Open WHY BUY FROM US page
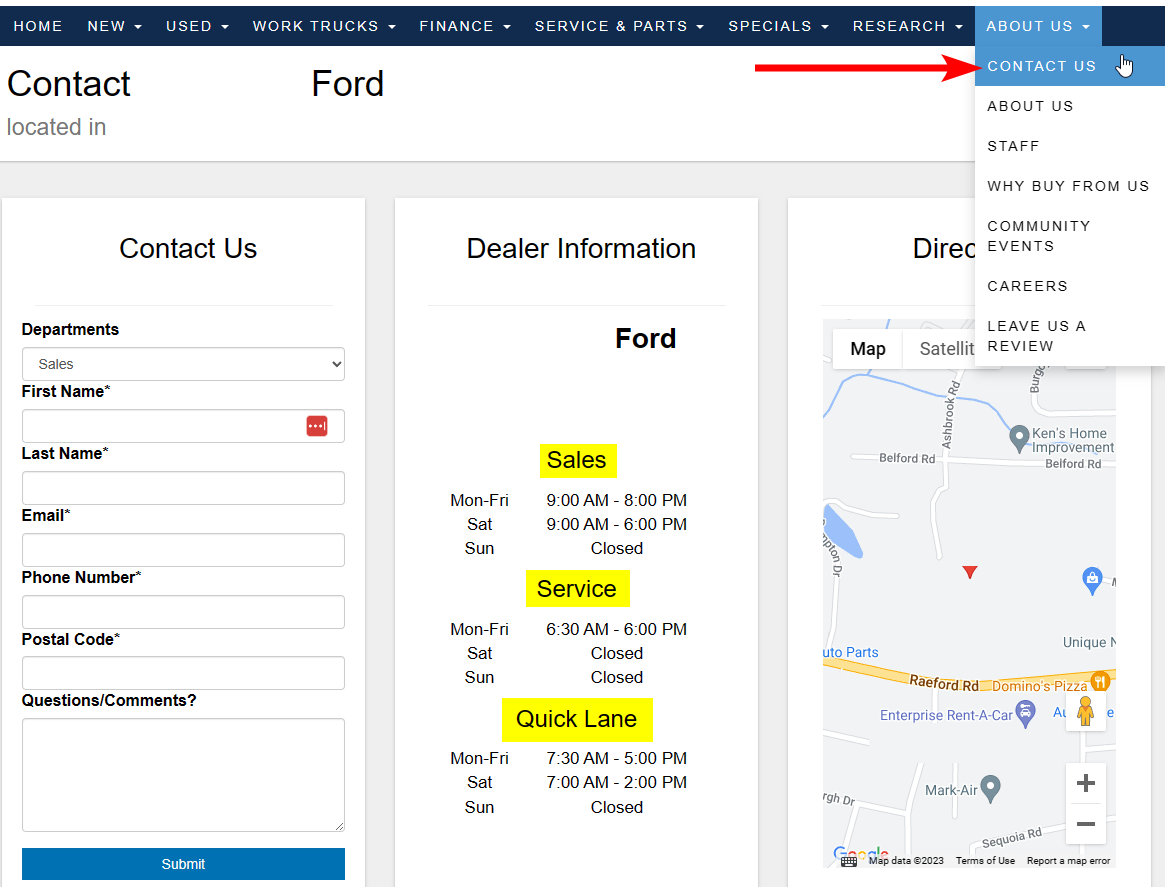The image size is (1165, 887). click(x=1068, y=186)
